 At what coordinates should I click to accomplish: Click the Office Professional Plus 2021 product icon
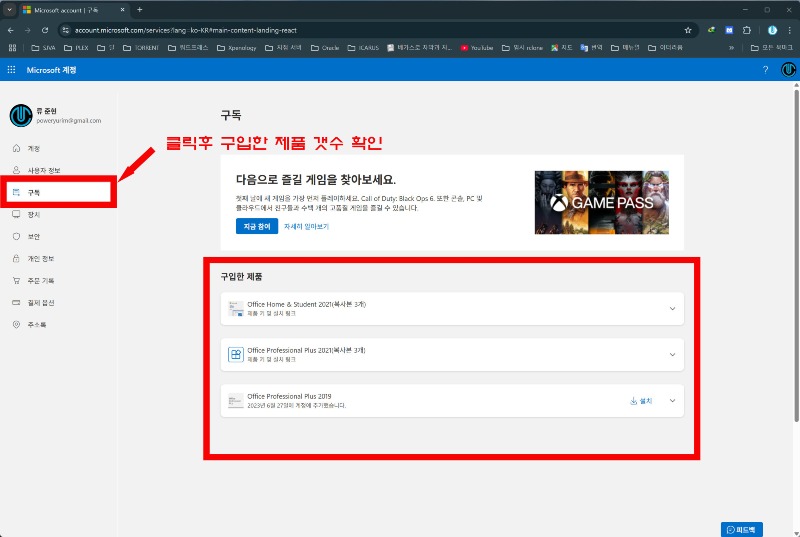pyautogui.click(x=236, y=354)
